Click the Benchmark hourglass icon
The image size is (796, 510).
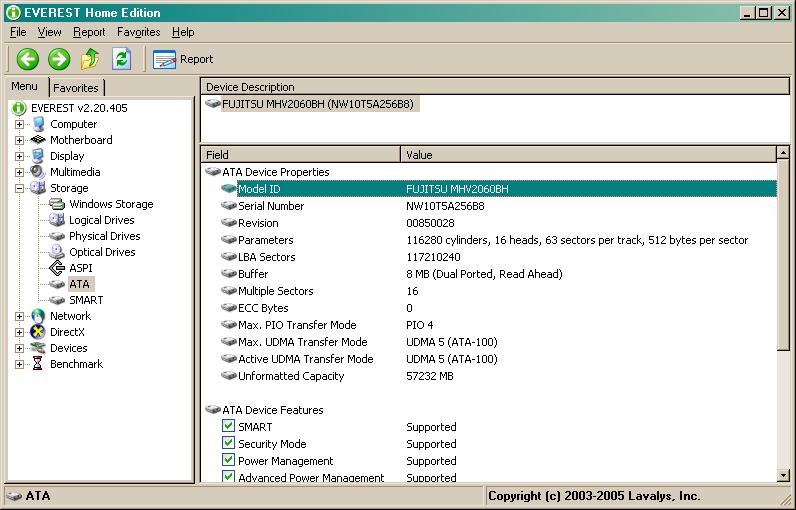click(x=38, y=364)
